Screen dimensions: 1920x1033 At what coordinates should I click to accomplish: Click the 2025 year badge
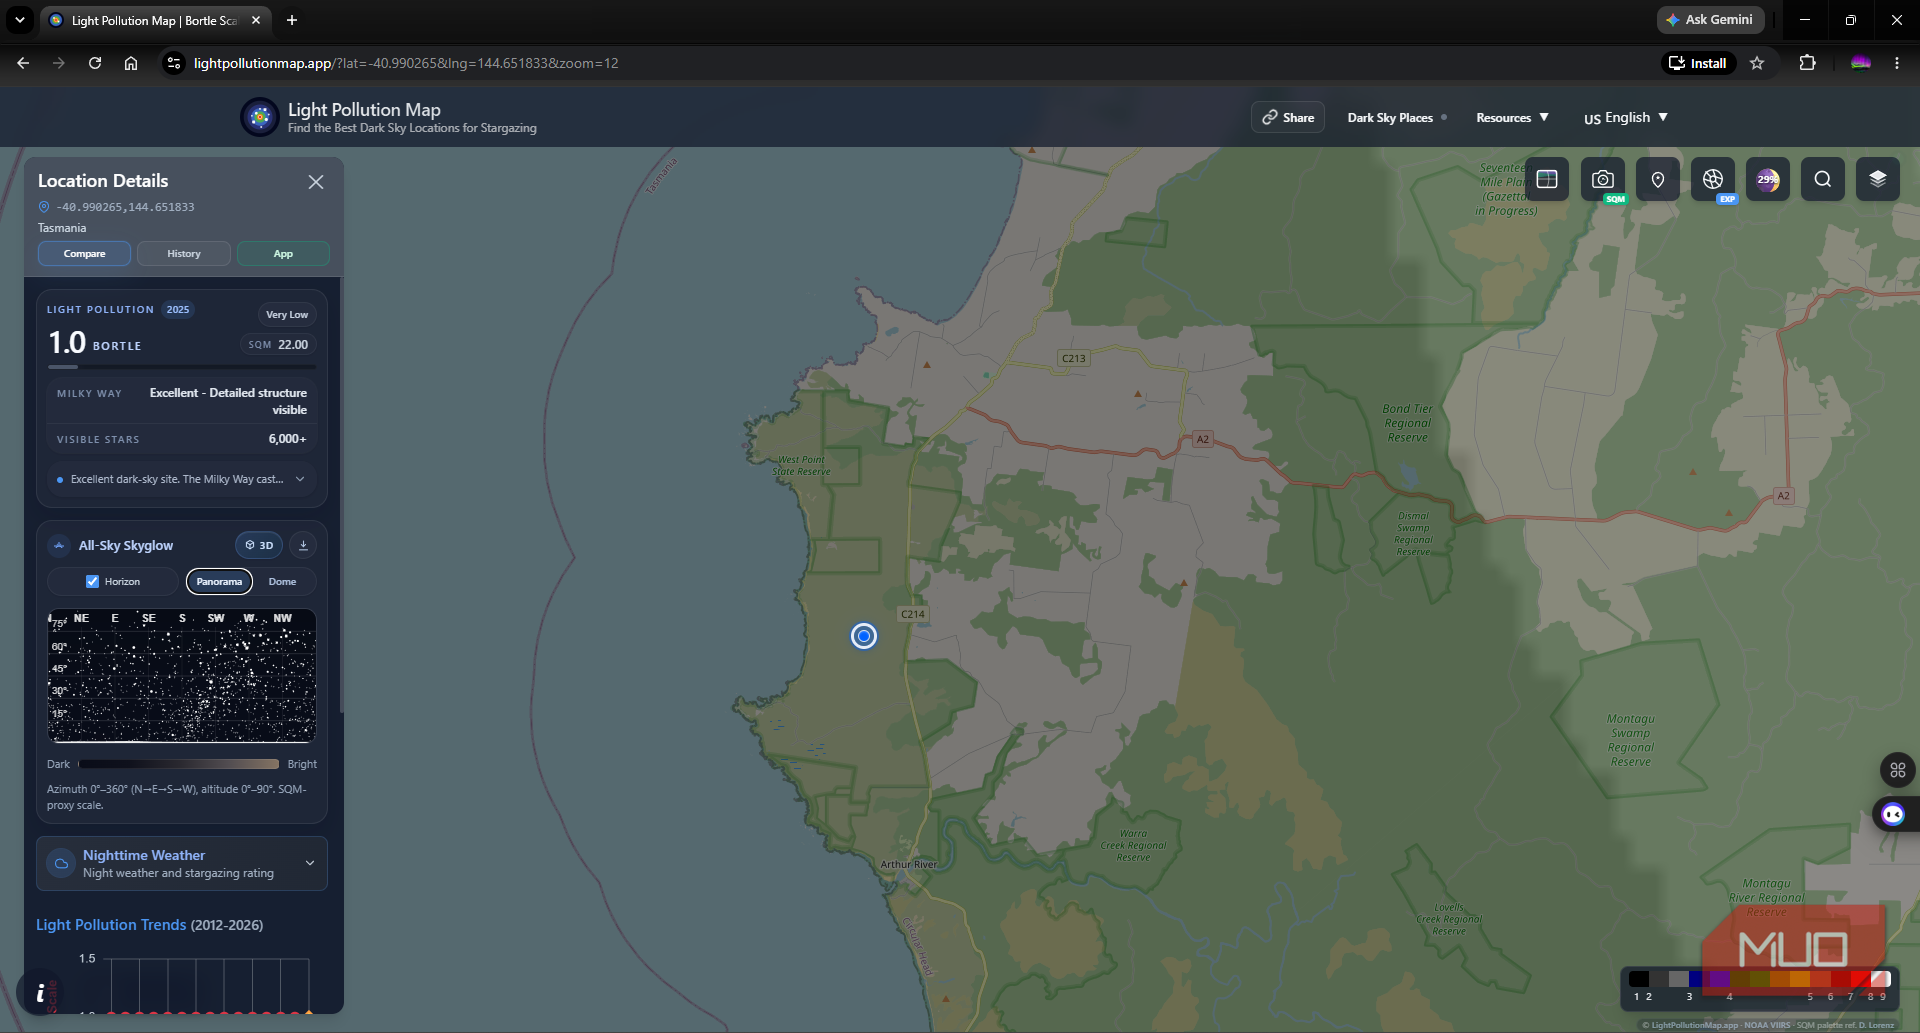(178, 310)
